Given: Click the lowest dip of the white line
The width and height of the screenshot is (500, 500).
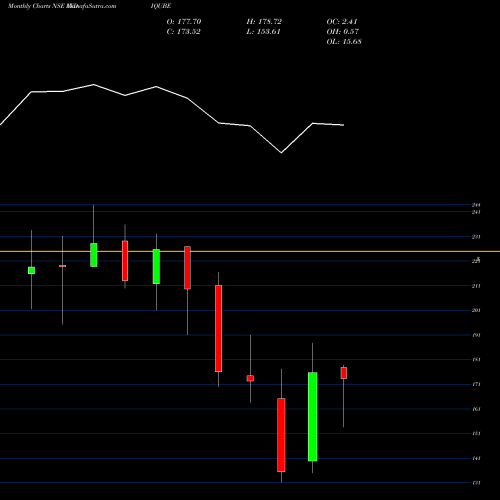Looking at the screenshot, I should tap(281, 153).
